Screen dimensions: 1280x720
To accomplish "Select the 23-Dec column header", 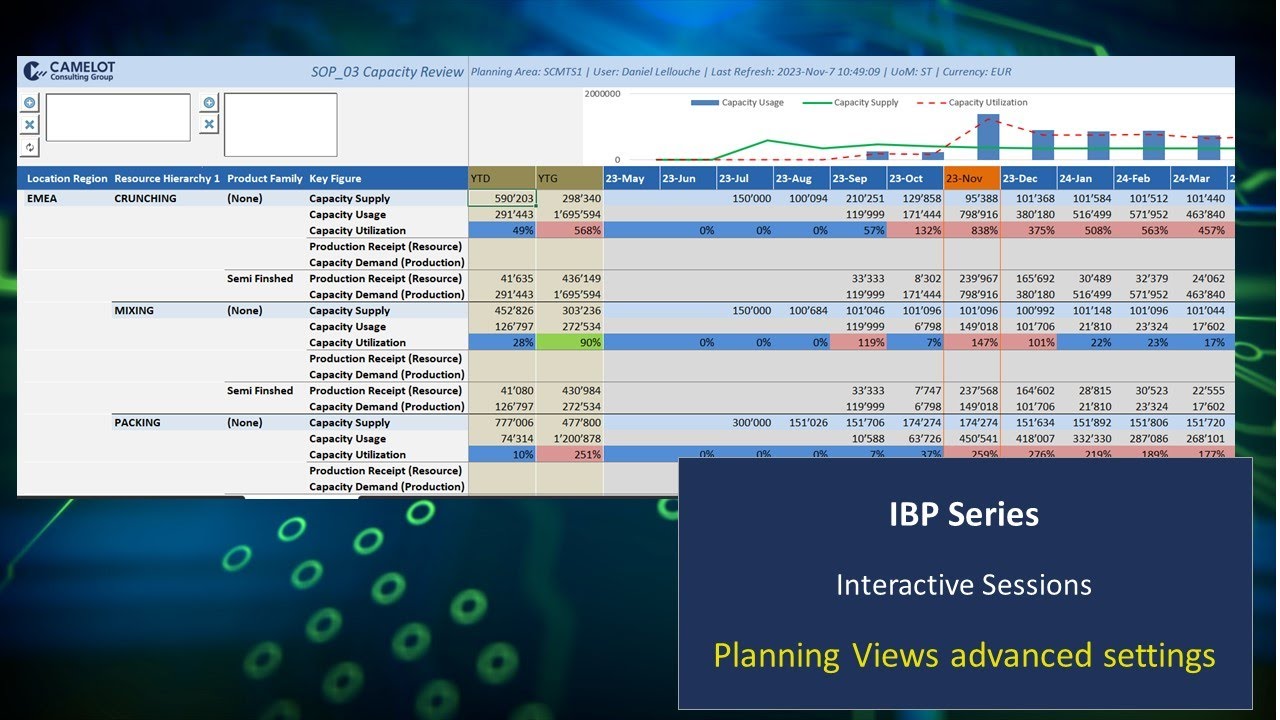I will click(1029, 179).
